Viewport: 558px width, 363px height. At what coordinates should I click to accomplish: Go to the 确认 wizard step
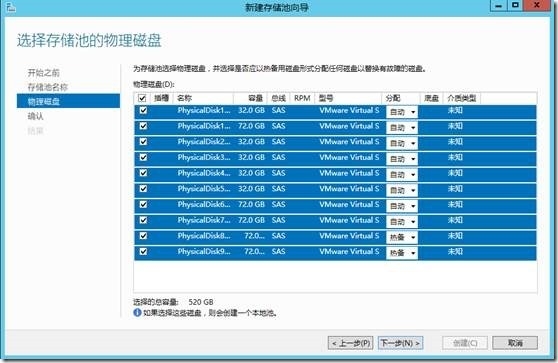click(x=36, y=116)
